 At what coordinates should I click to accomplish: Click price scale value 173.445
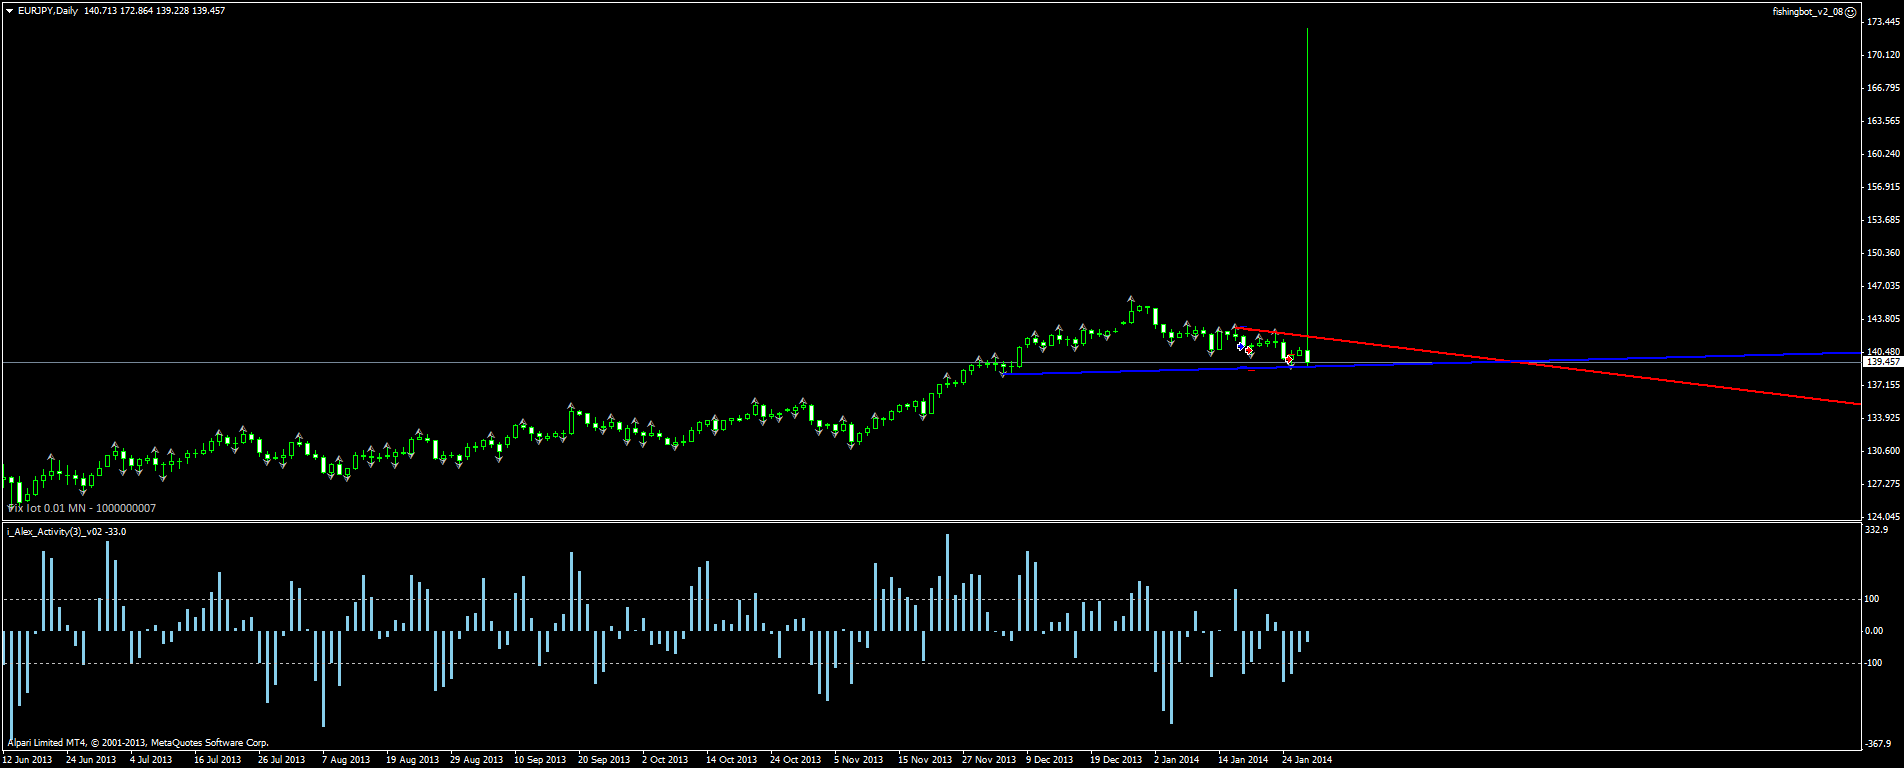[1883, 21]
